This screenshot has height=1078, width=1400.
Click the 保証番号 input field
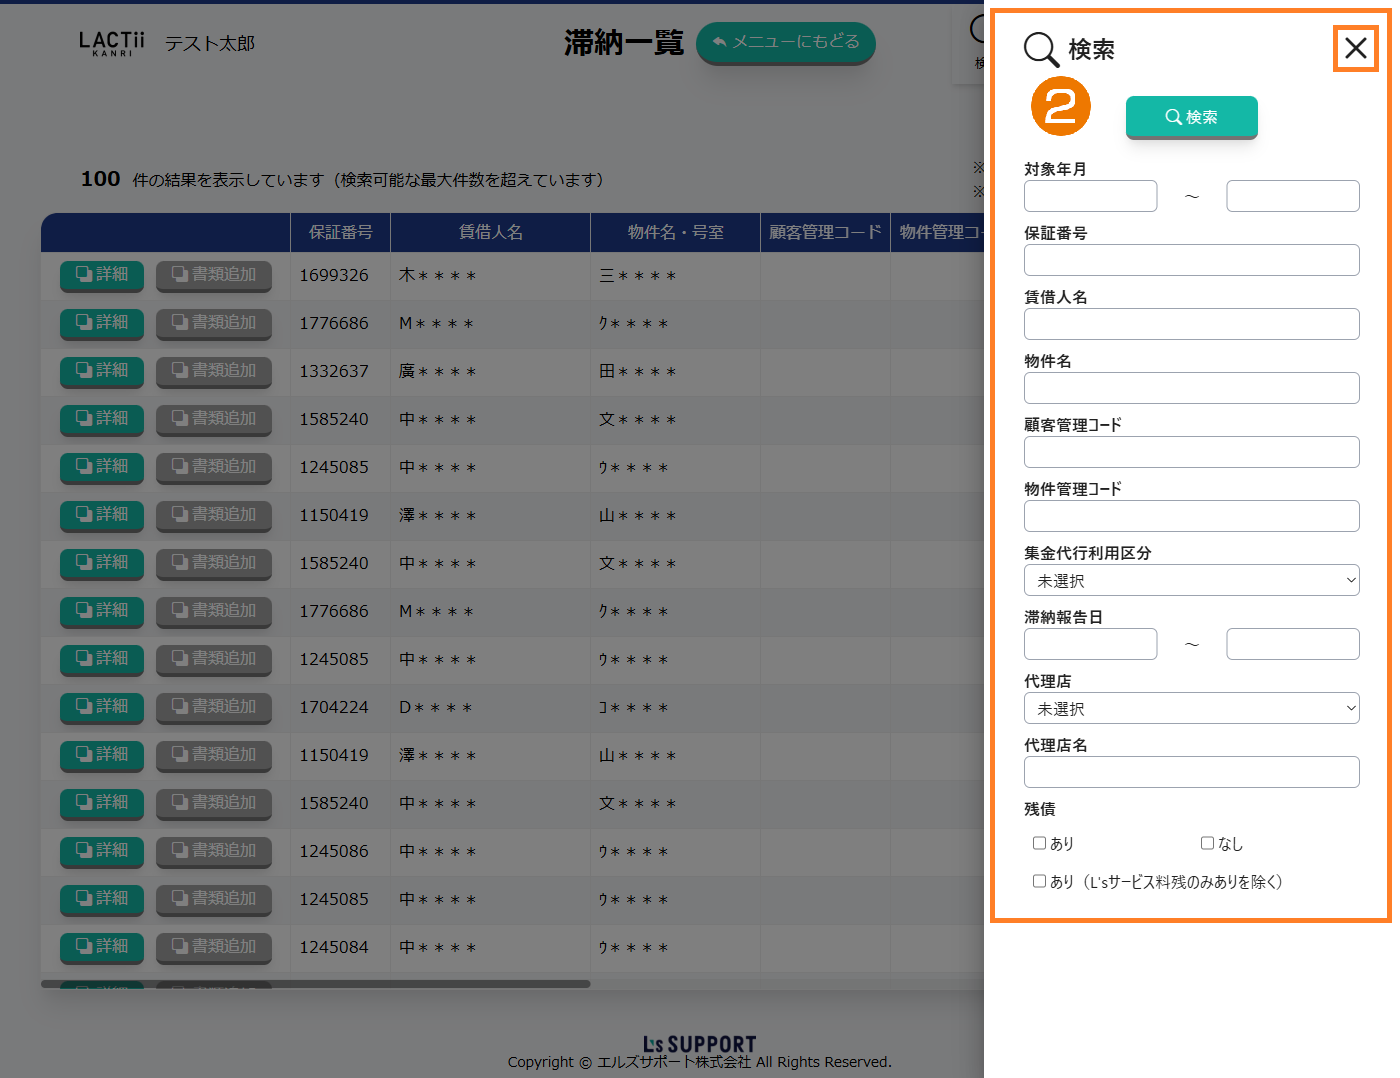(1191, 260)
